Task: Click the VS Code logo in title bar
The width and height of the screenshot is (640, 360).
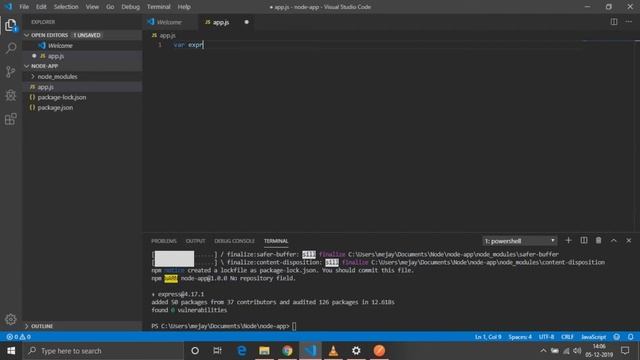Action: click(8, 7)
